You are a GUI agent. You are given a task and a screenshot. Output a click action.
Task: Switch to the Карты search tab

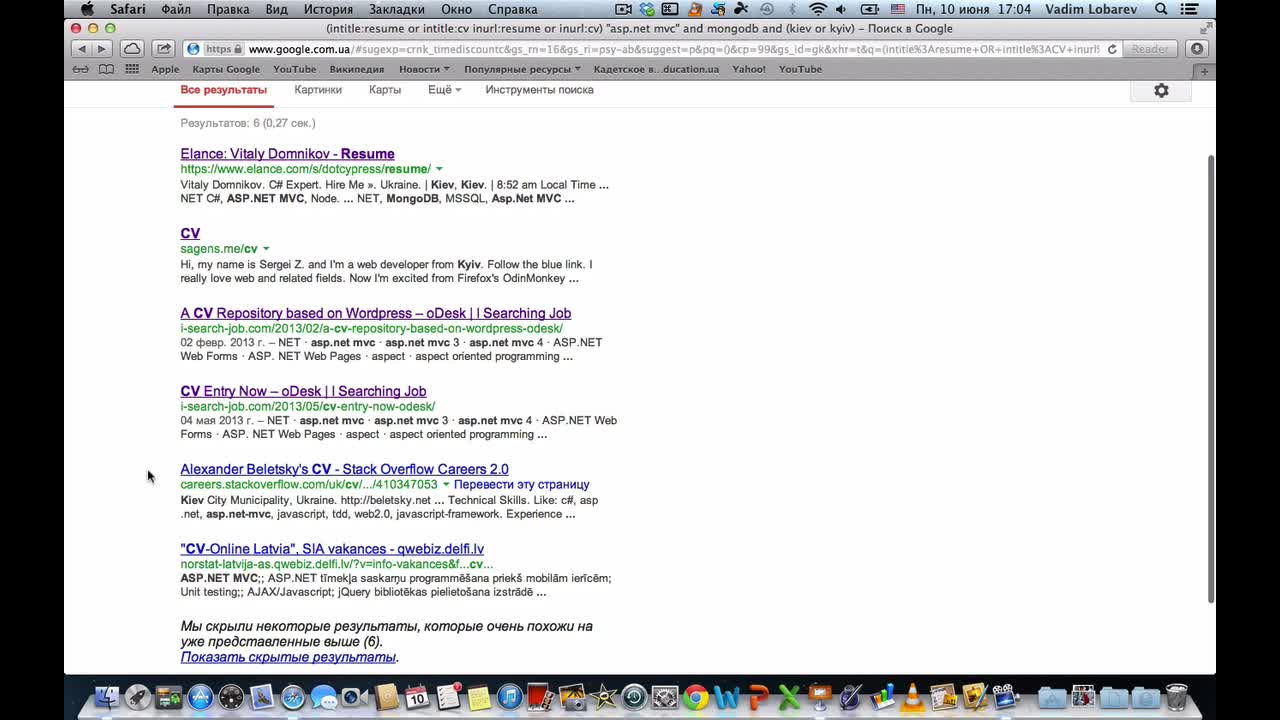(385, 90)
